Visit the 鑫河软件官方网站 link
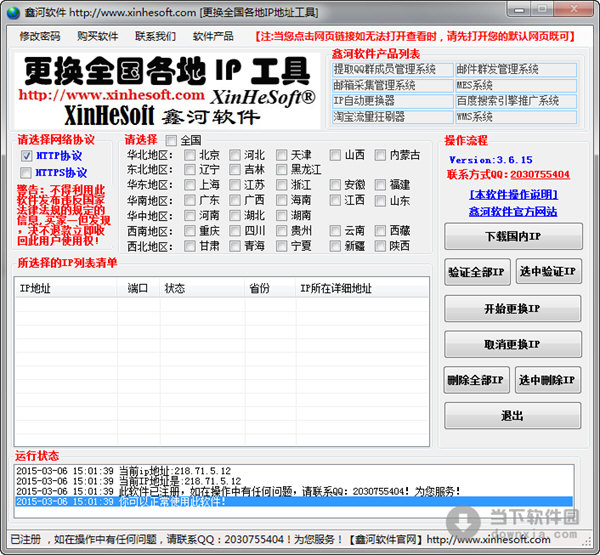The height and width of the screenshot is (555, 600). (x=513, y=212)
